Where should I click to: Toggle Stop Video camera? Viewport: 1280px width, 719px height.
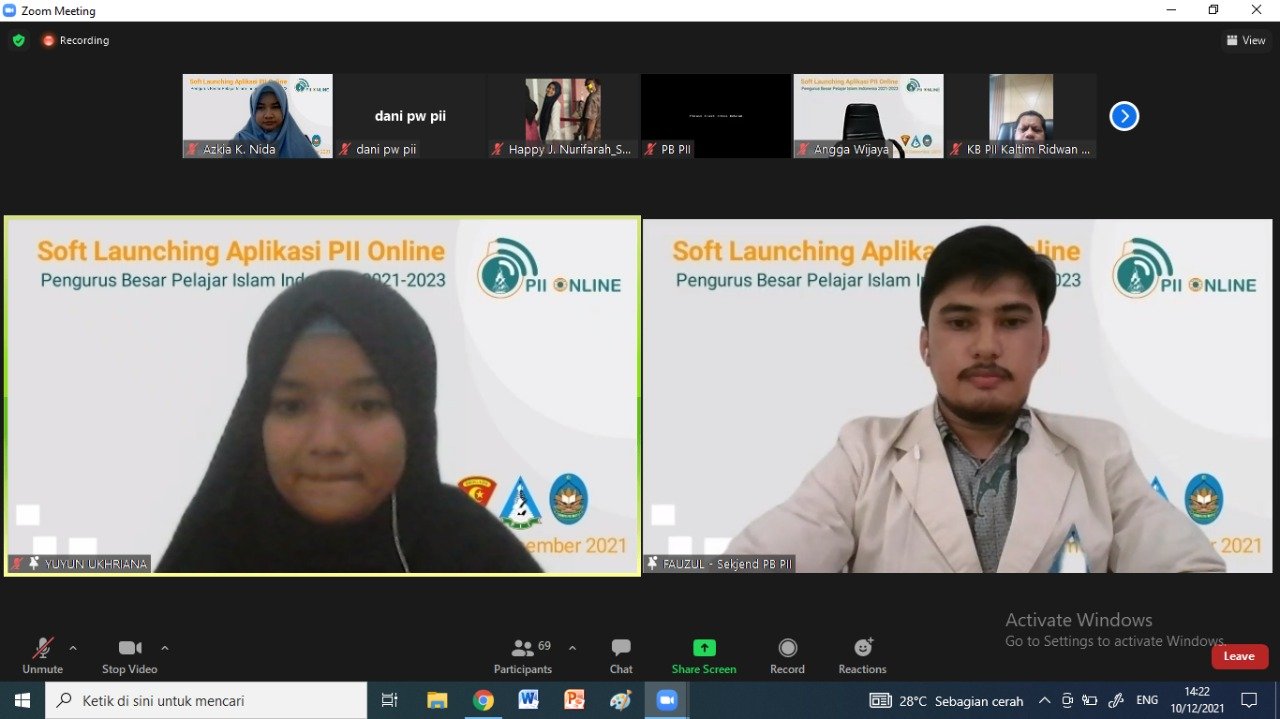129,656
